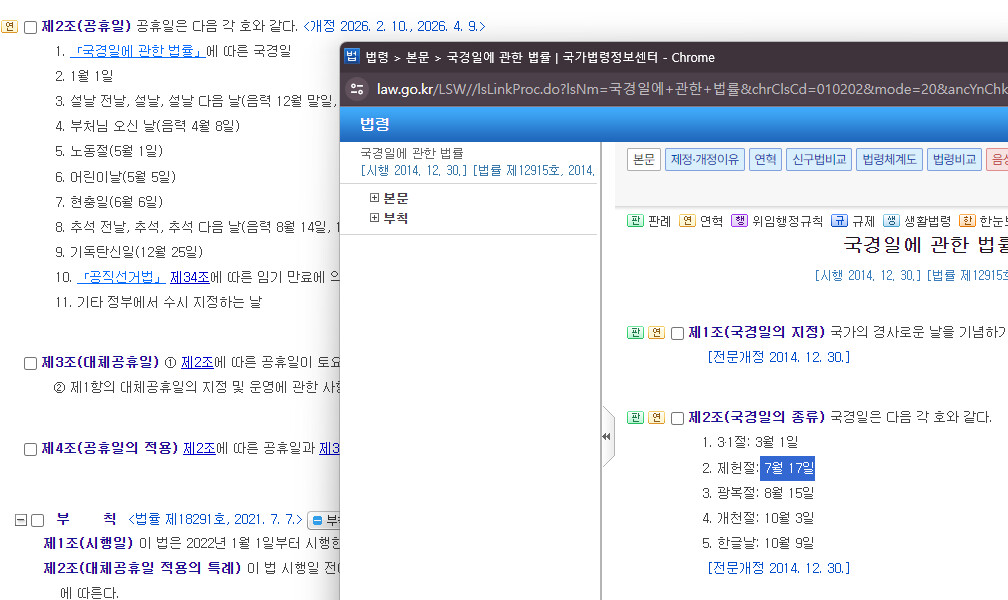Collapse the left panel with the double-arrow handle
This screenshot has height=600, width=1008.
(x=607, y=437)
